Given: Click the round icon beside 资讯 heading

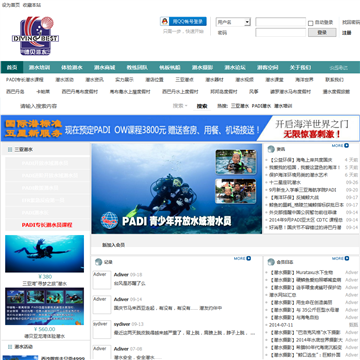Looking at the screenshot, I should [271, 149].
